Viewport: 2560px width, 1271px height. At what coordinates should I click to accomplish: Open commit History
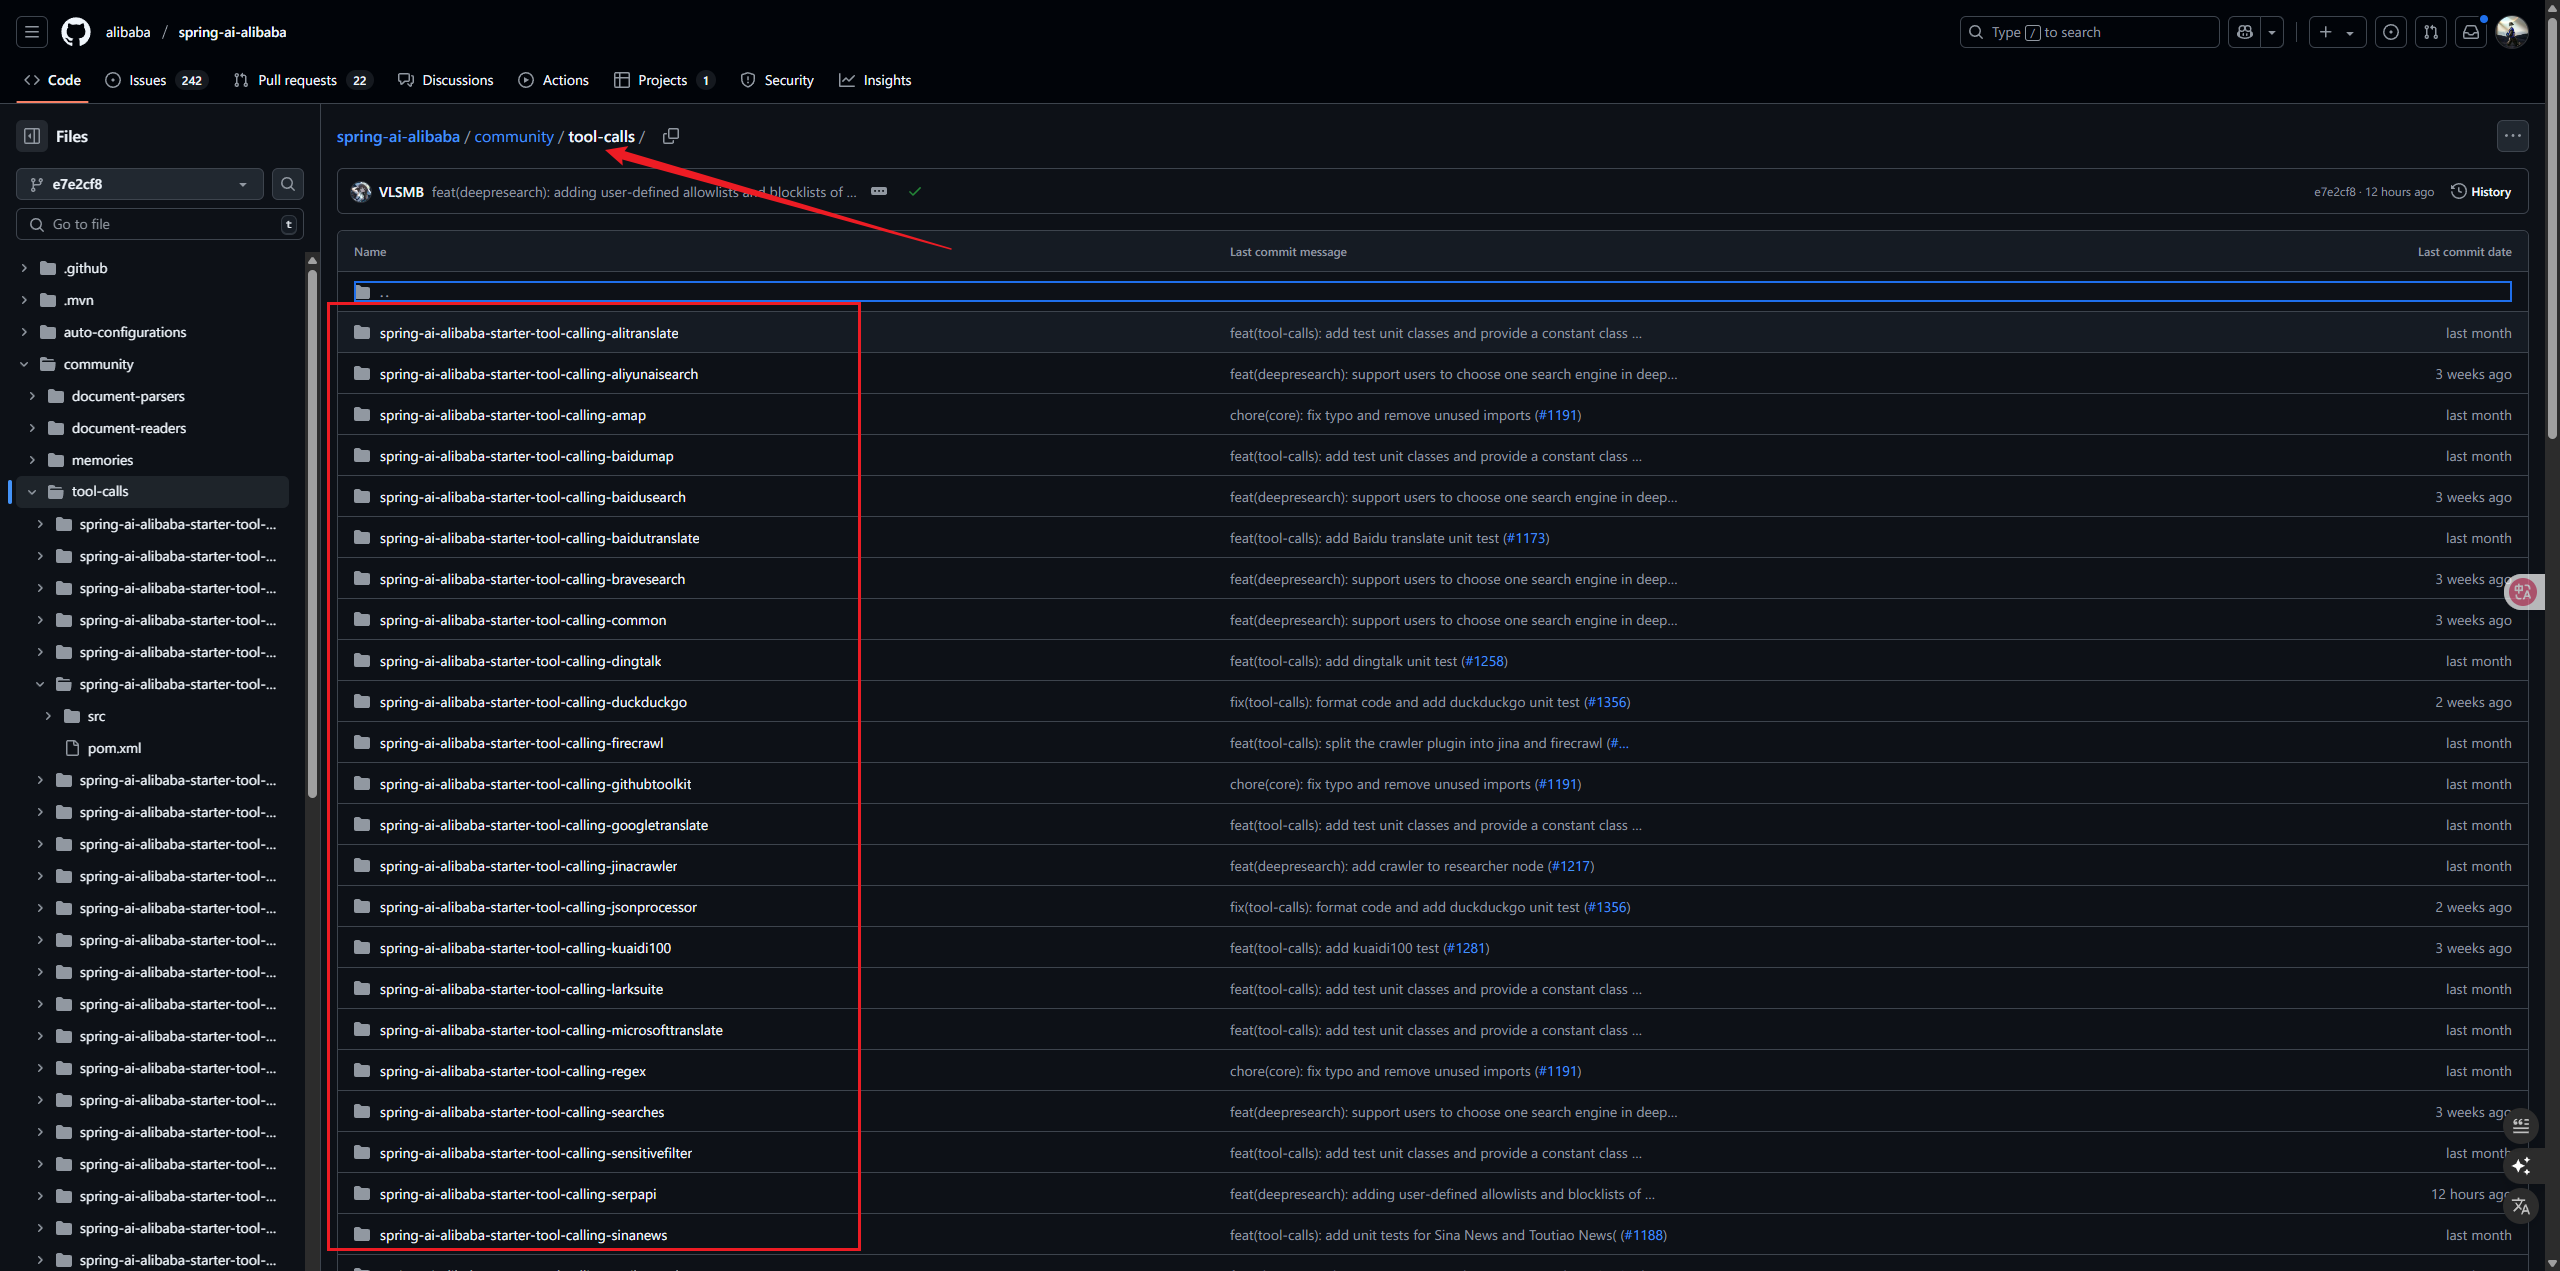coord(2481,191)
